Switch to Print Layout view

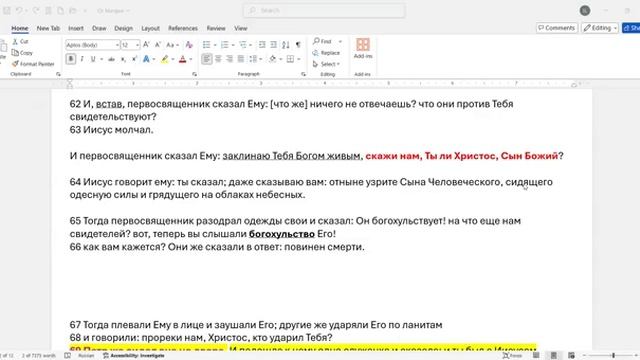[x=553, y=356]
